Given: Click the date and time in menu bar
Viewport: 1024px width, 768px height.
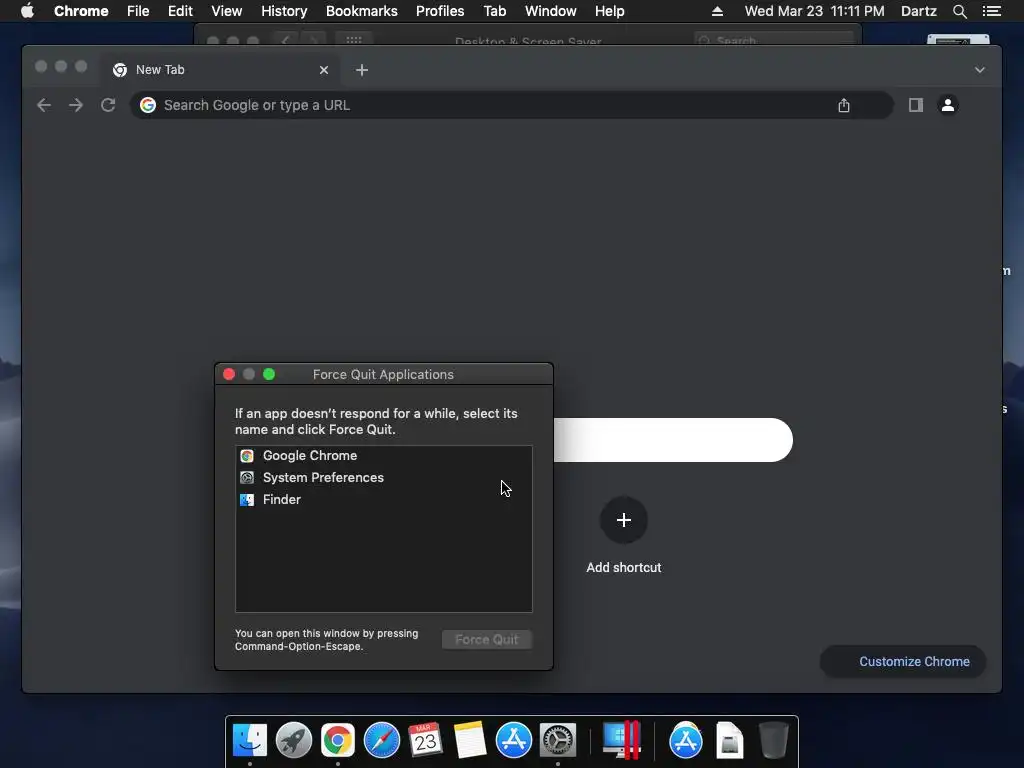Looking at the screenshot, I should pos(814,11).
